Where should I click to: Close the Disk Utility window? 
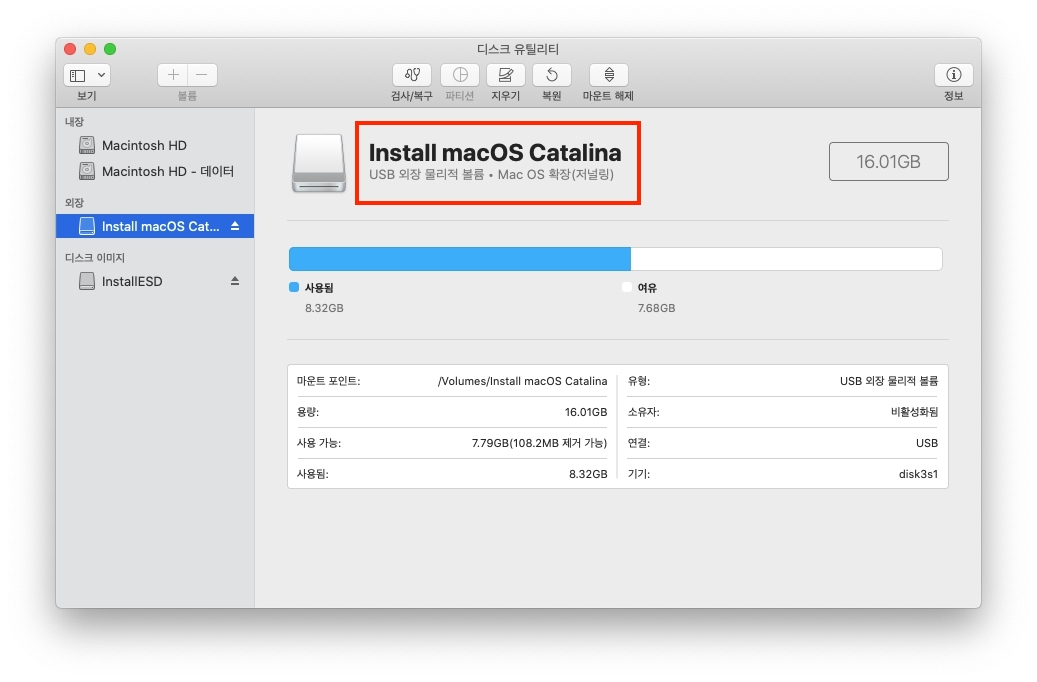click(x=70, y=49)
